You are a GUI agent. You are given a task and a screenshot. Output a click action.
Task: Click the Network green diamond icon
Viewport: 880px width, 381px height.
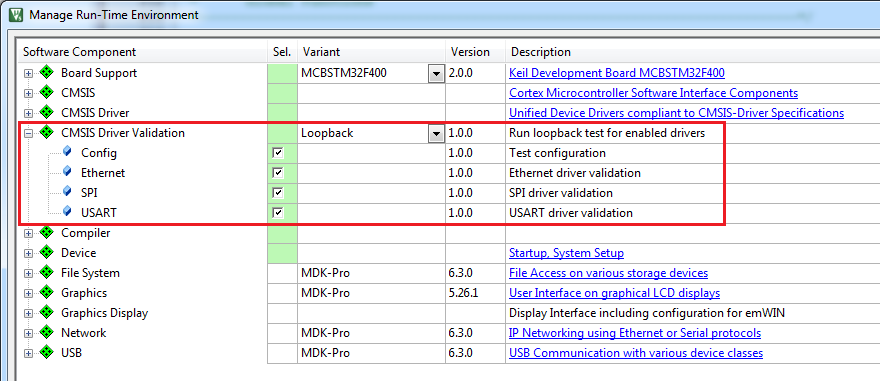click(47, 333)
